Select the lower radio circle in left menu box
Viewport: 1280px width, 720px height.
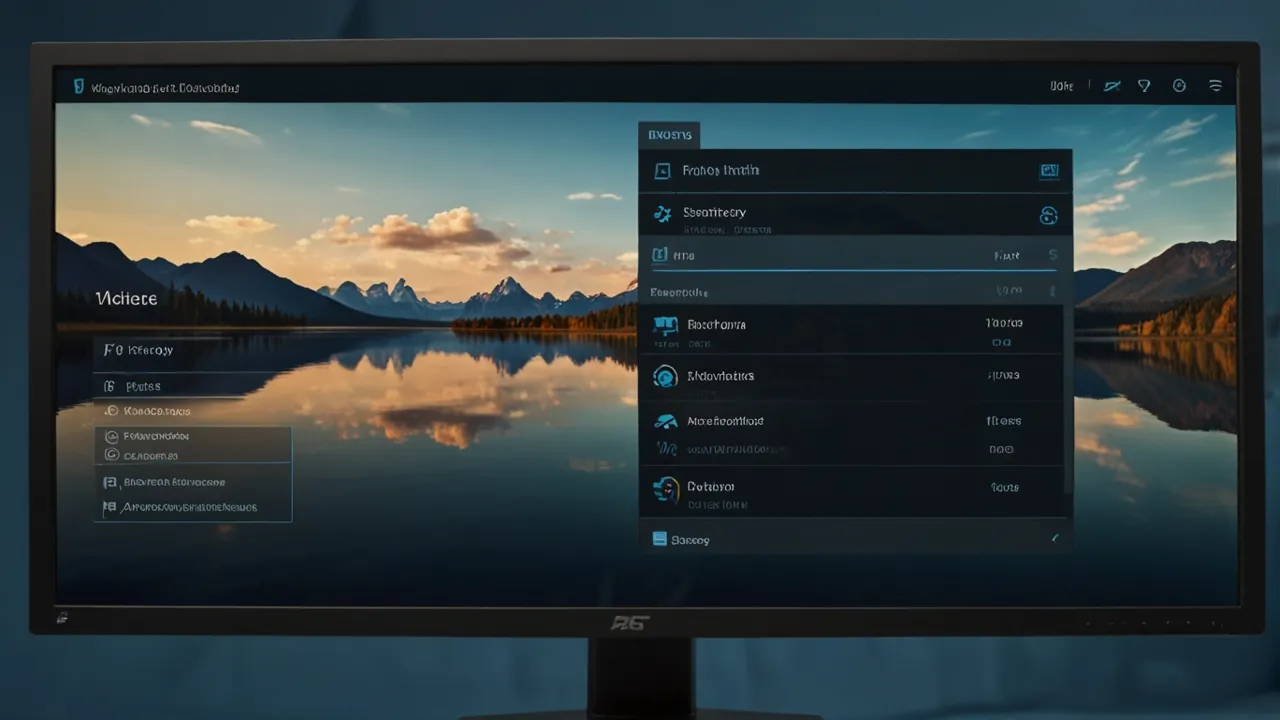coord(112,455)
